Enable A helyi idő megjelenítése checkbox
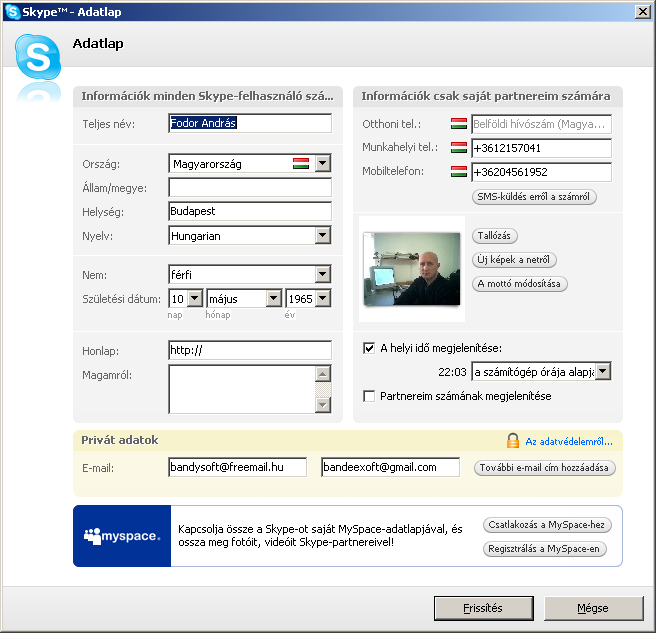Image resolution: width=656 pixels, height=633 pixels. click(x=369, y=348)
